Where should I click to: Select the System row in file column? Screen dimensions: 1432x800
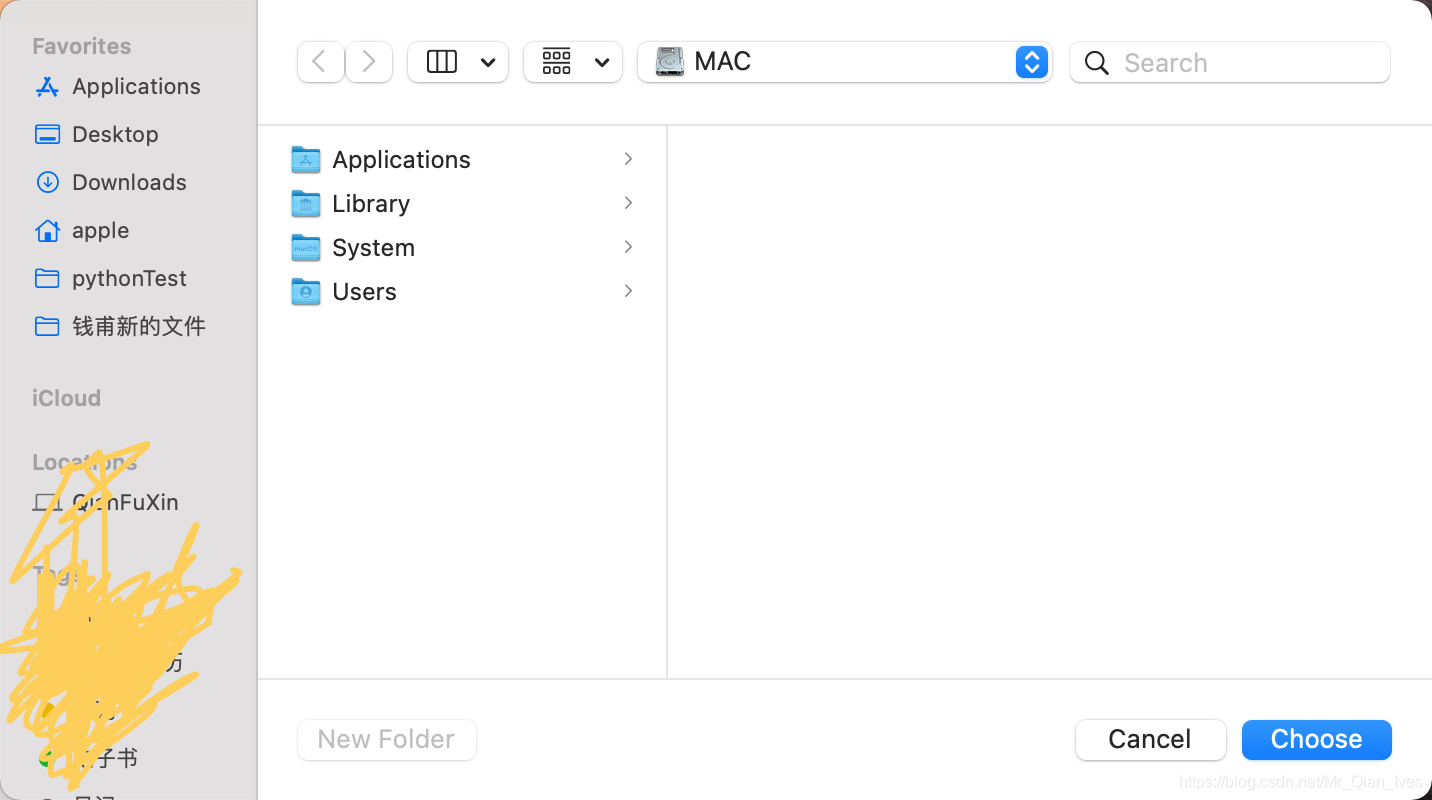point(463,247)
